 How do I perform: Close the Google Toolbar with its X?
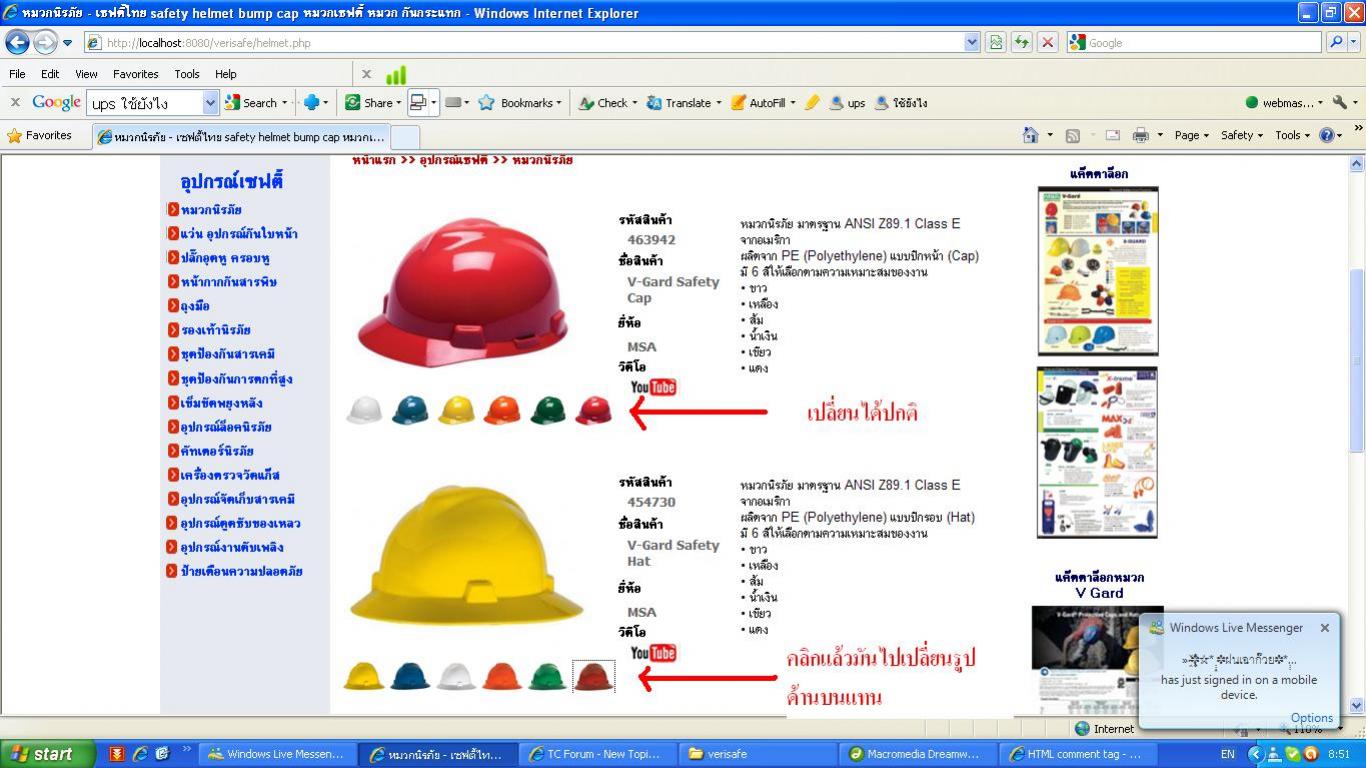[15, 102]
